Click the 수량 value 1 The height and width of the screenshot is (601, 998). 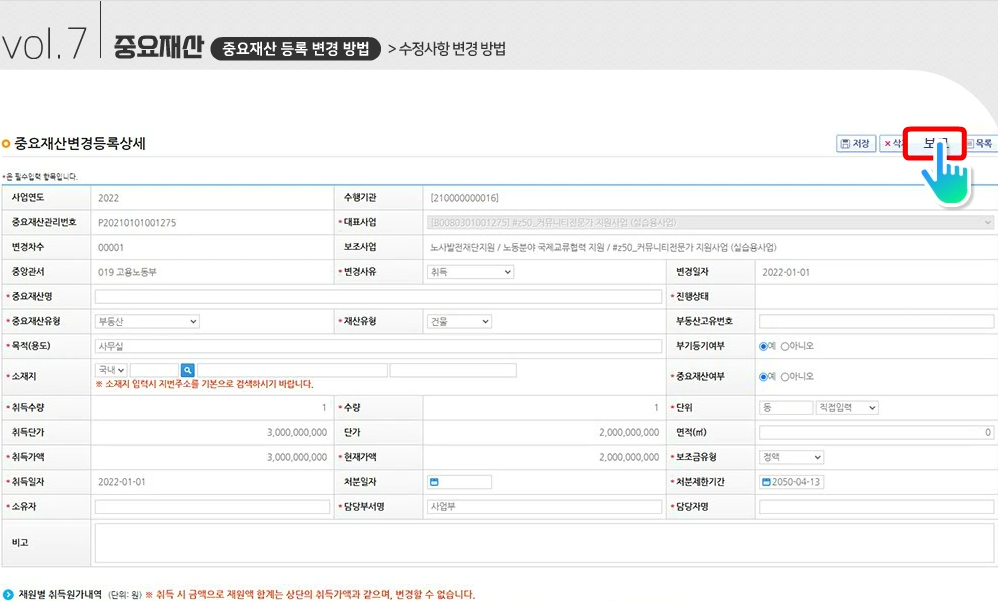click(x=656, y=407)
